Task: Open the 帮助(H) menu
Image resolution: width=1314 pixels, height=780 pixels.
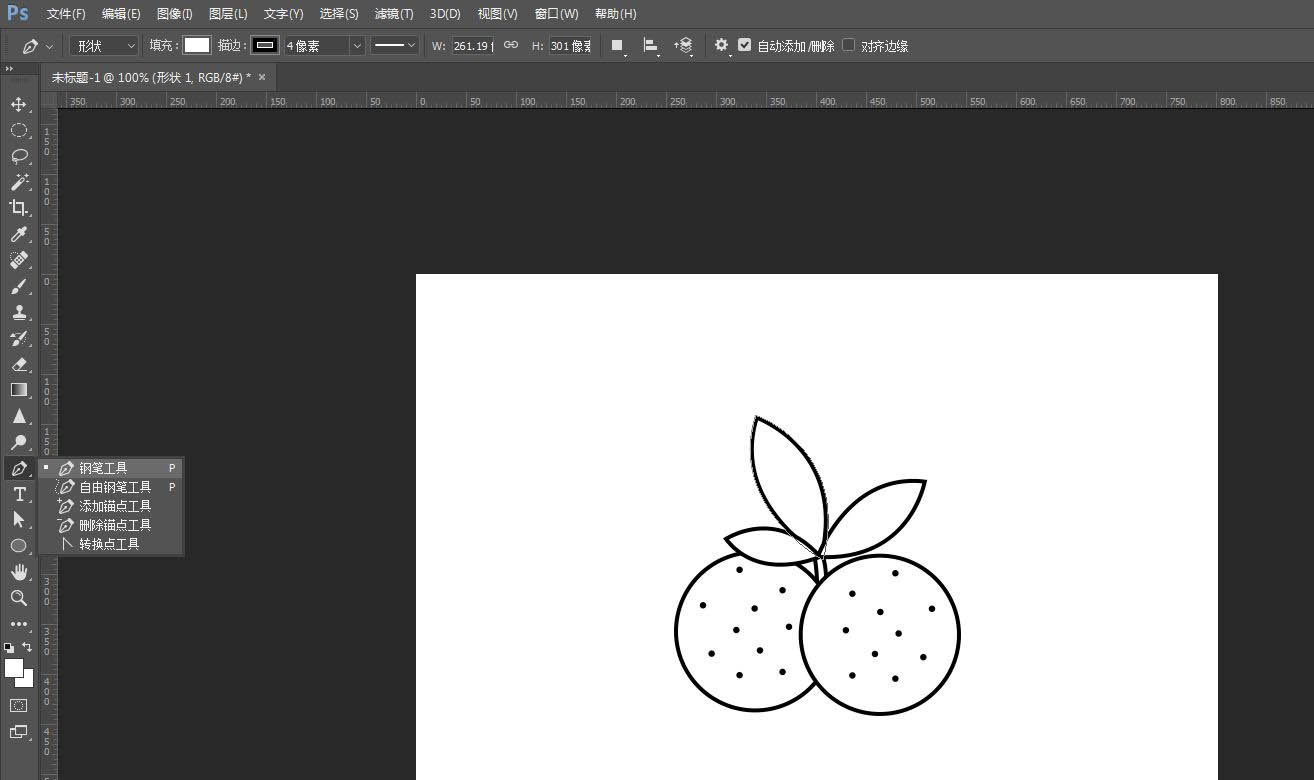Action: coord(615,14)
